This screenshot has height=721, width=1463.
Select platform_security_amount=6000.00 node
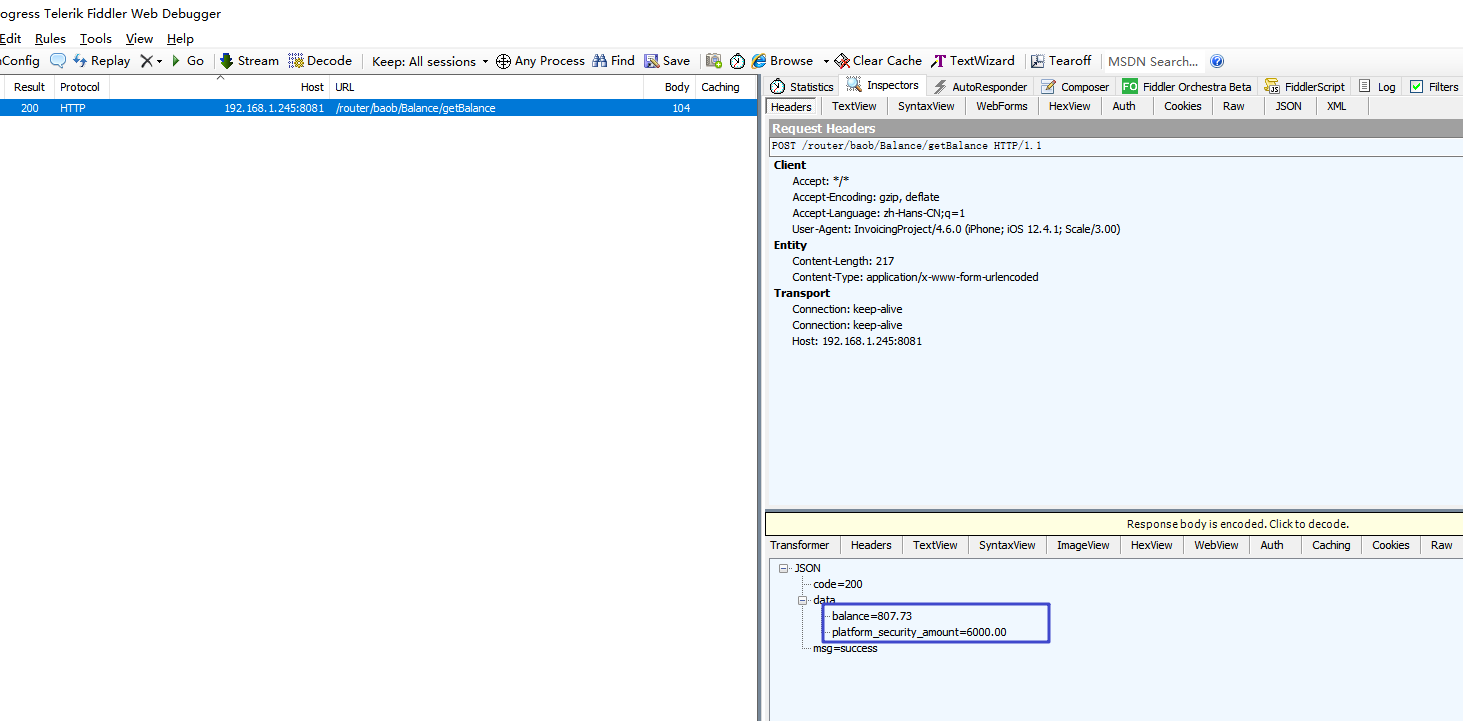tap(919, 632)
